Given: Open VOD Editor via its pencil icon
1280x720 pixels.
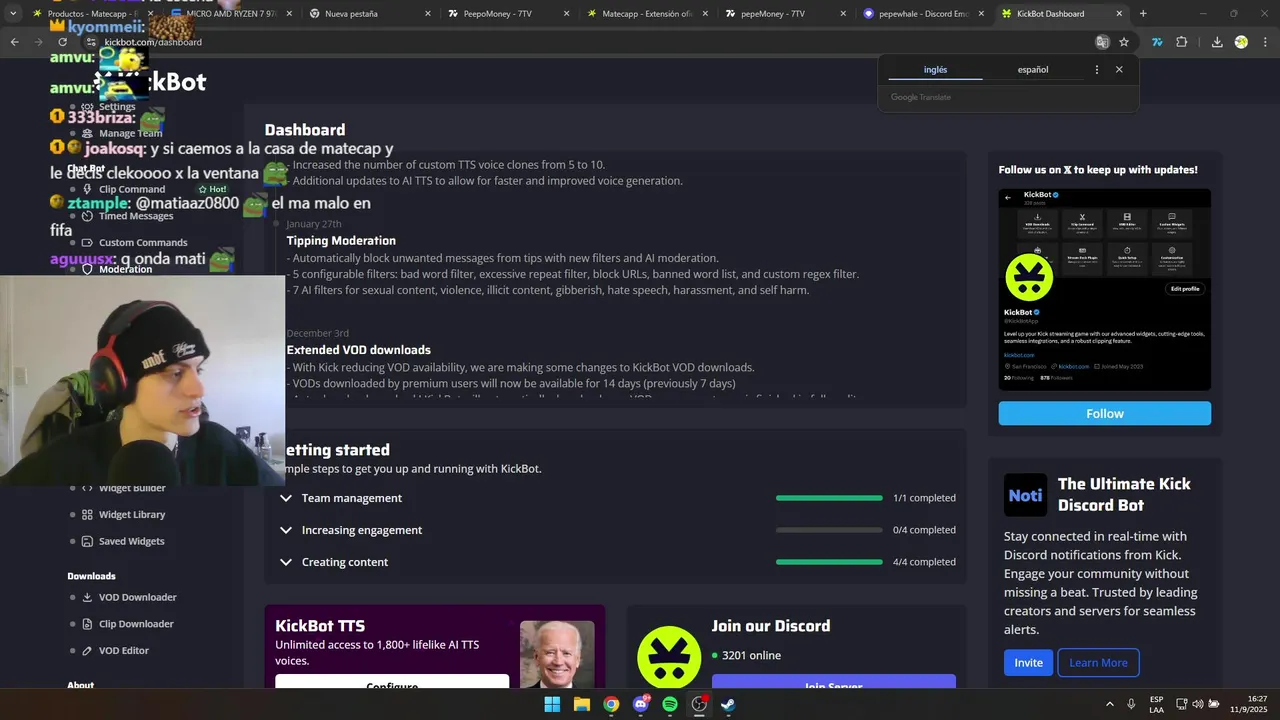Looking at the screenshot, I should [x=87, y=651].
